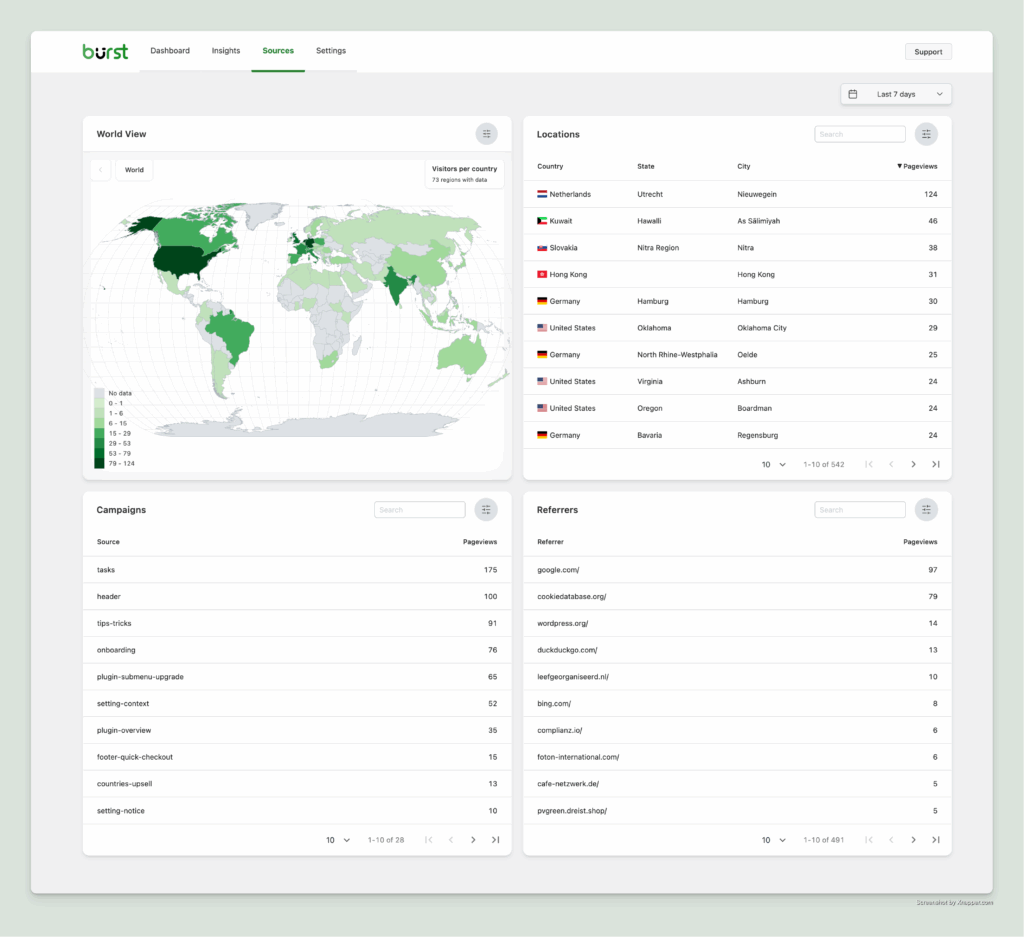Open the Locations panel filter icon

click(x=926, y=133)
